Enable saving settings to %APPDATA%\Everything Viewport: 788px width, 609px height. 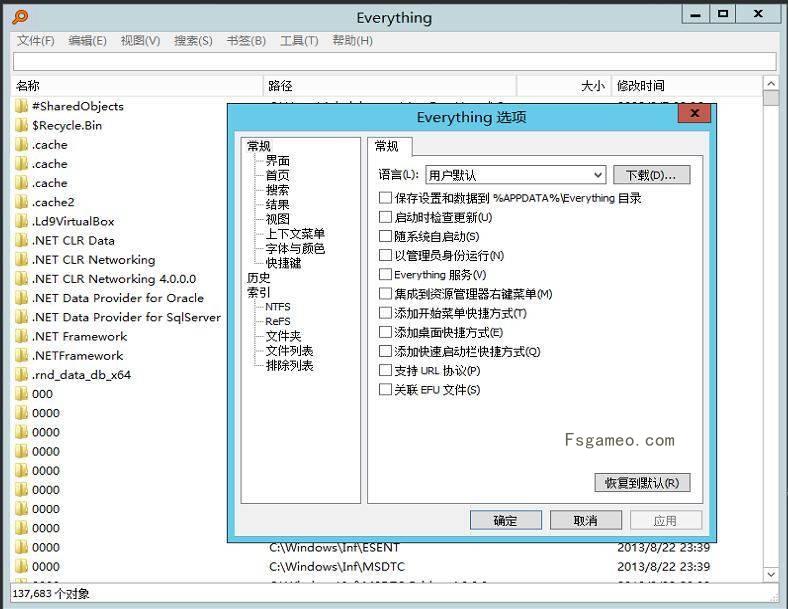385,198
